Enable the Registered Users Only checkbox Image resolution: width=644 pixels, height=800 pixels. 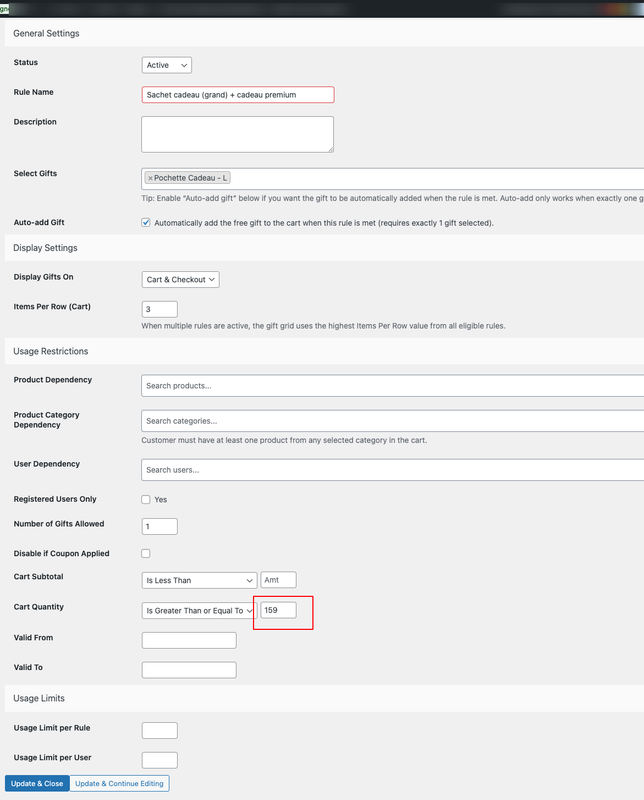[x=146, y=499]
